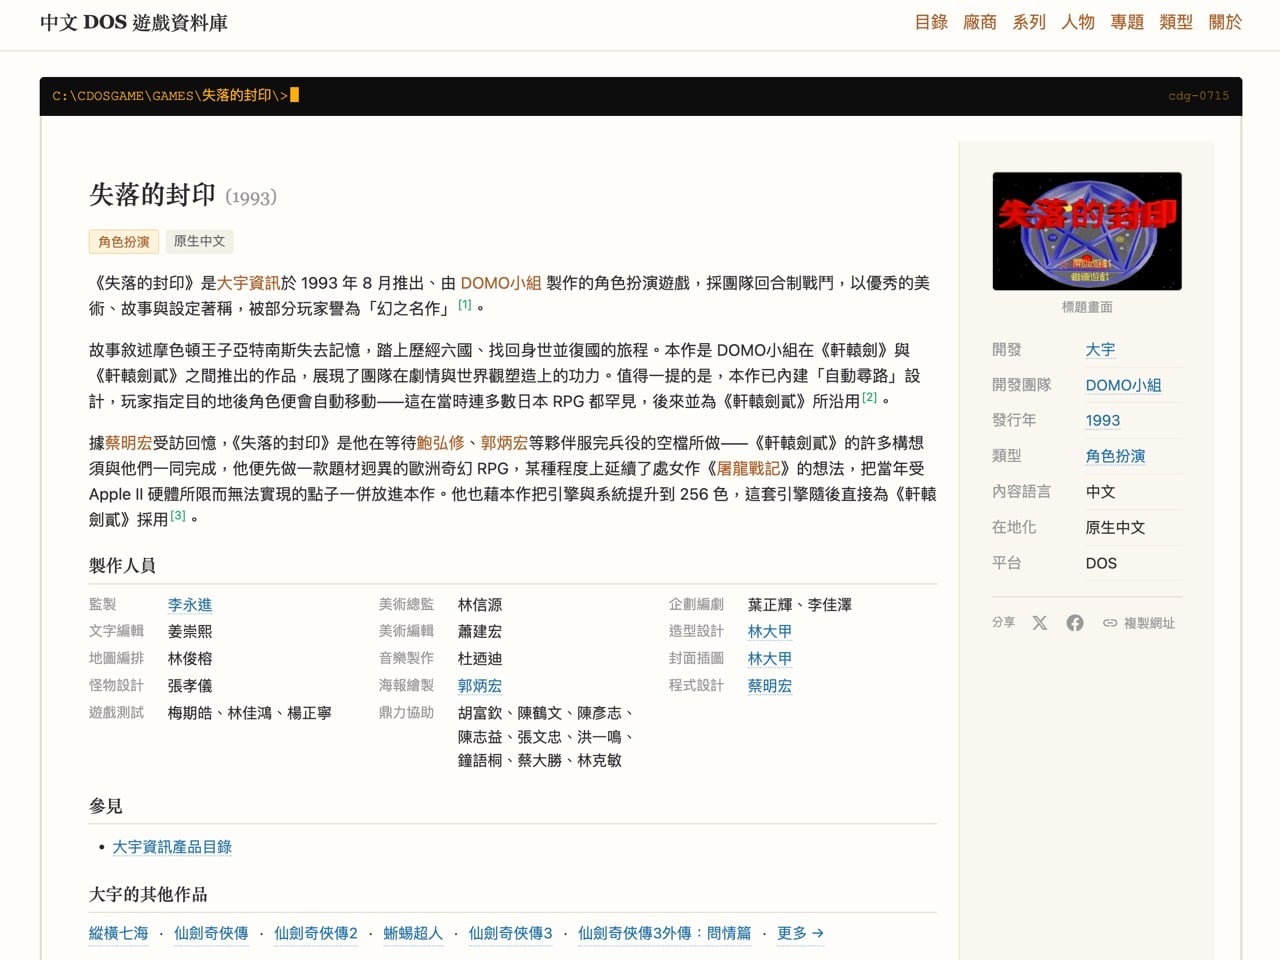
Task: Open the 專題 navigation link
Action: 1127,22
